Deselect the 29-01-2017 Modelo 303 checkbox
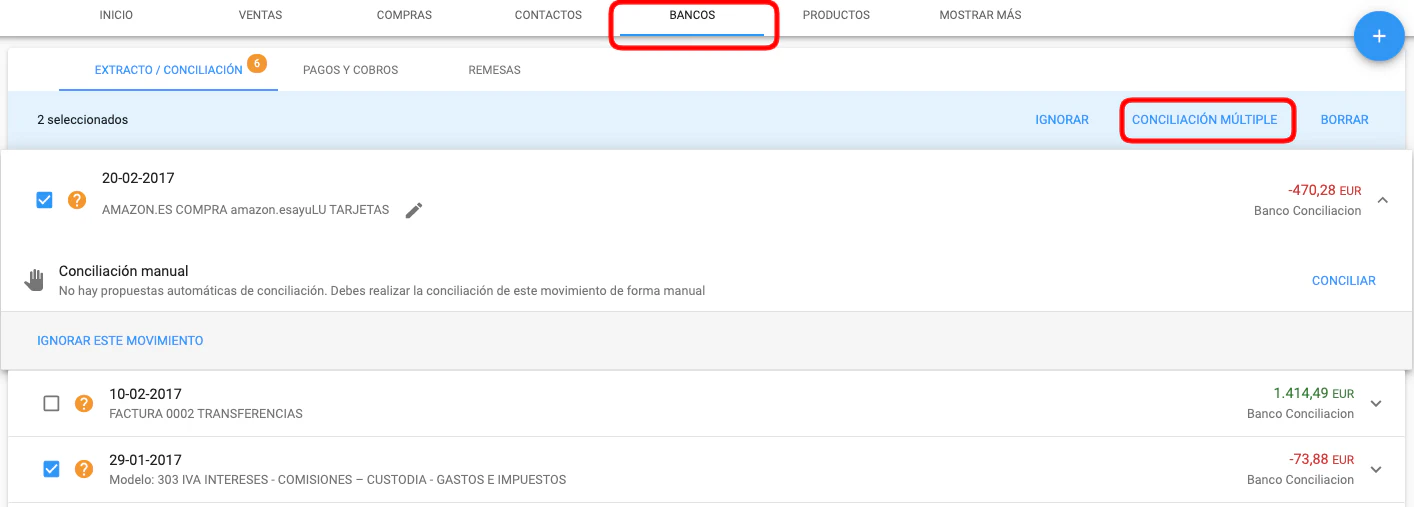The width and height of the screenshot is (1414, 507). coord(52,469)
